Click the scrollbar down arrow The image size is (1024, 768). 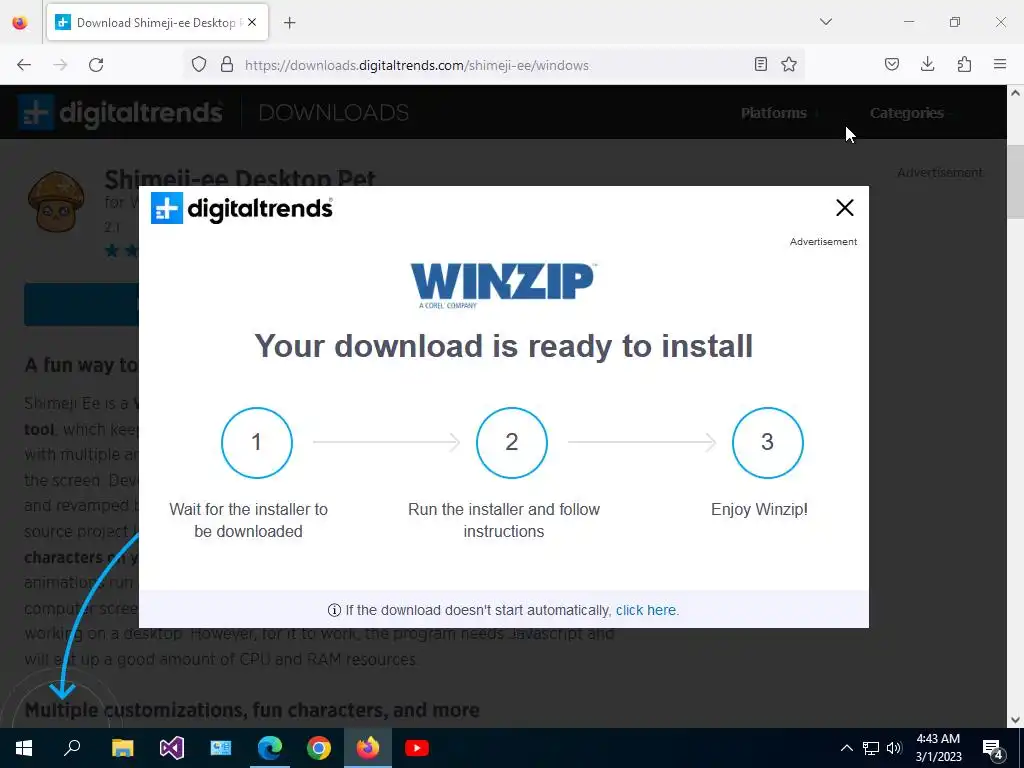click(1015, 720)
